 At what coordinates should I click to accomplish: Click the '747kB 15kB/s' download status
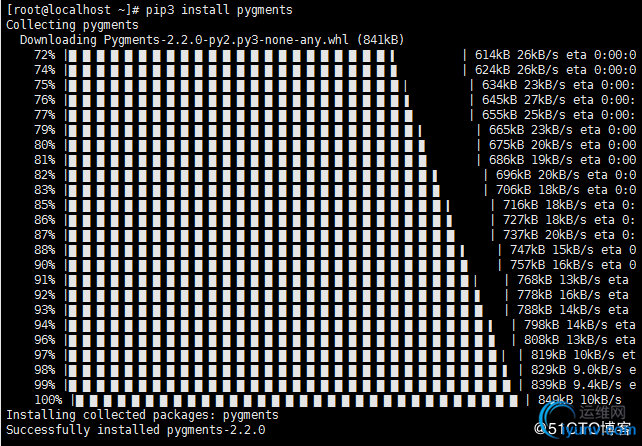[x=551, y=250]
